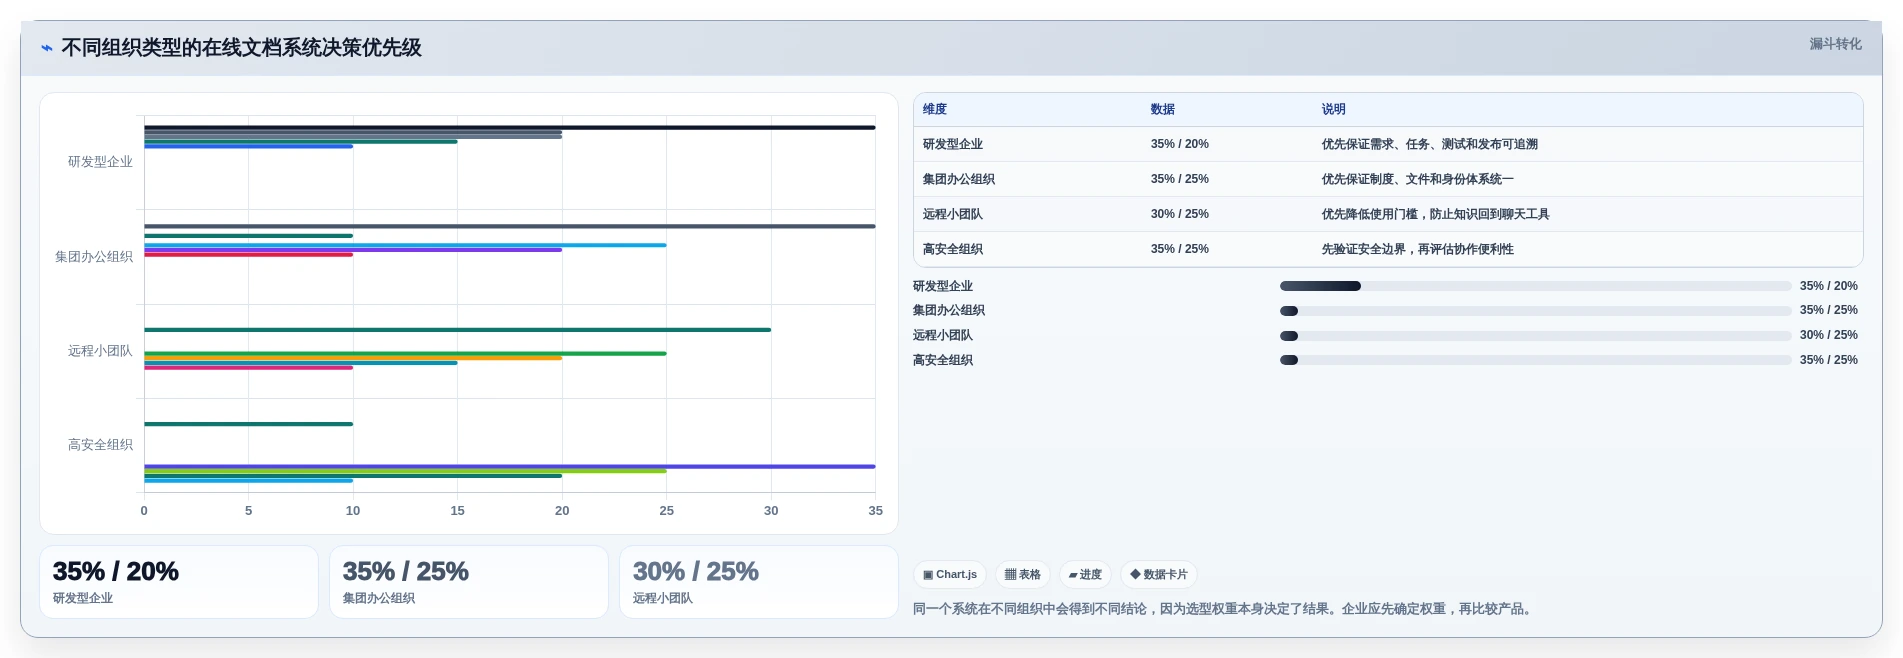Viewport: 1903px width, 658px height.
Task: Open the 35% / 20% 研发型企业 stat card
Action: (179, 582)
